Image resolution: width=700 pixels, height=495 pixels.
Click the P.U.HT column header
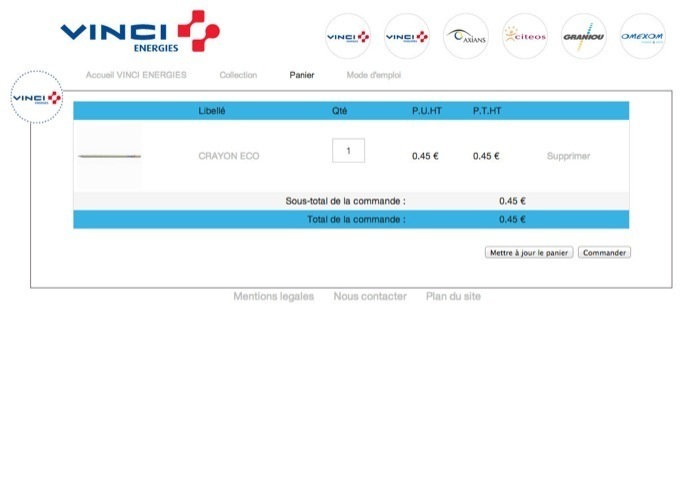coord(427,111)
